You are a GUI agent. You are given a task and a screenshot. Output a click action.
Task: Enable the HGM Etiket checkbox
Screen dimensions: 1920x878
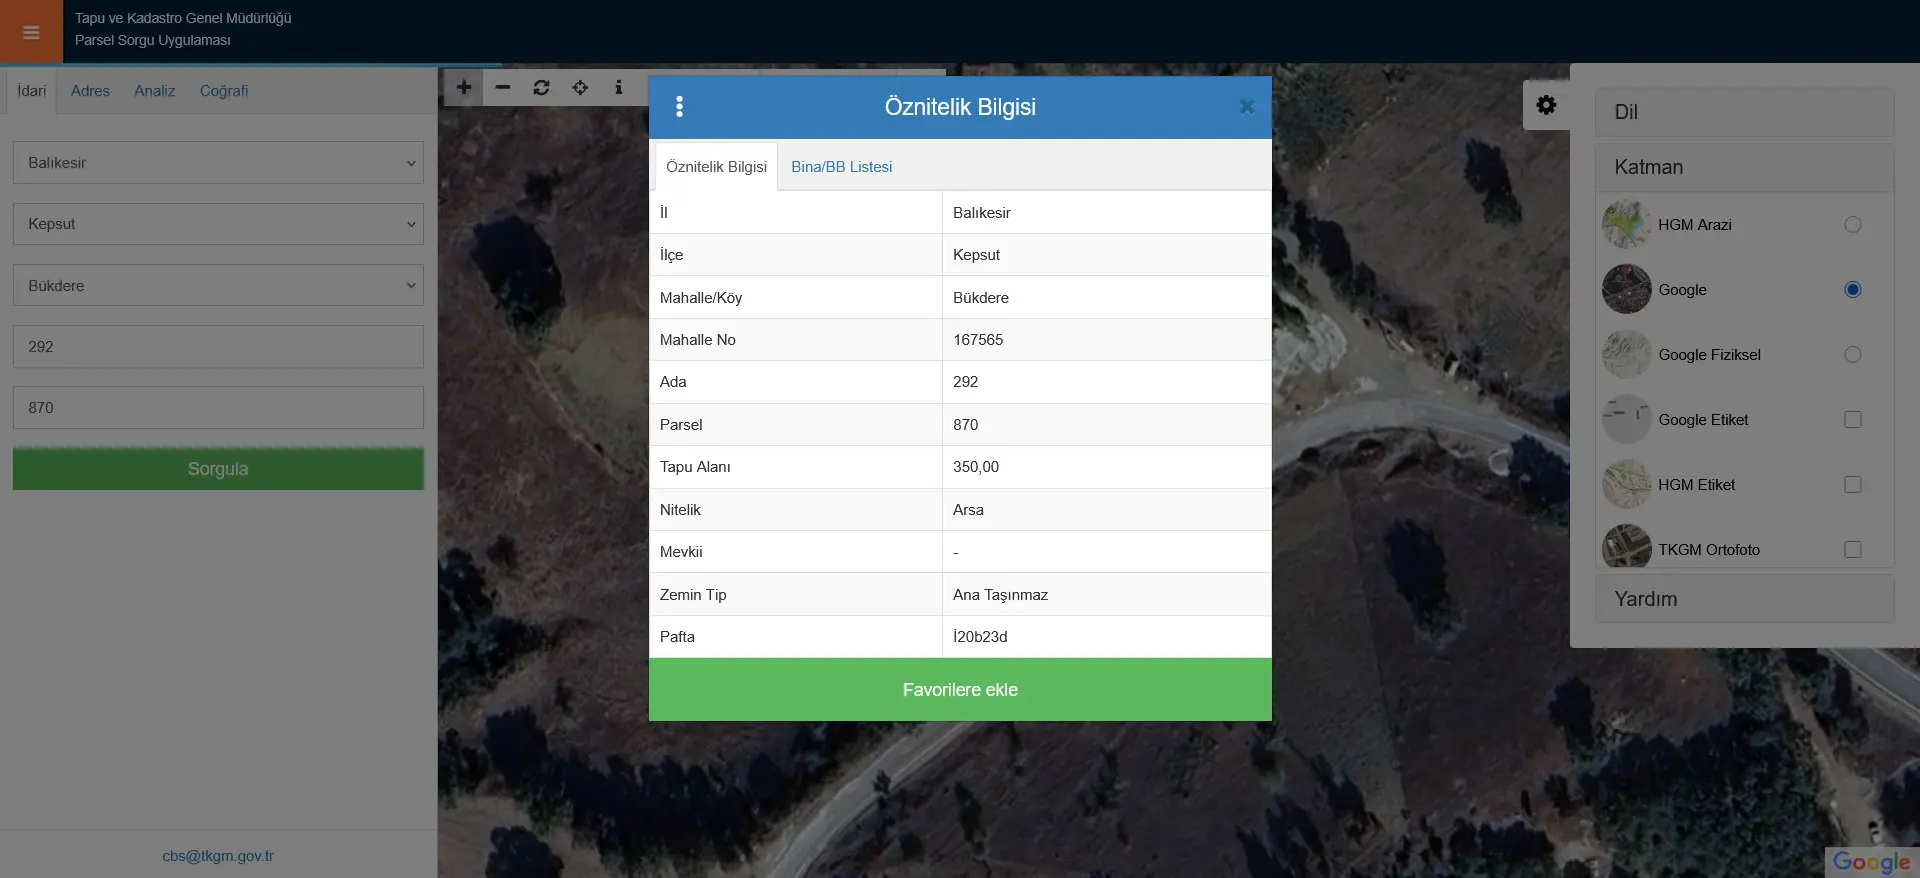tap(1853, 485)
